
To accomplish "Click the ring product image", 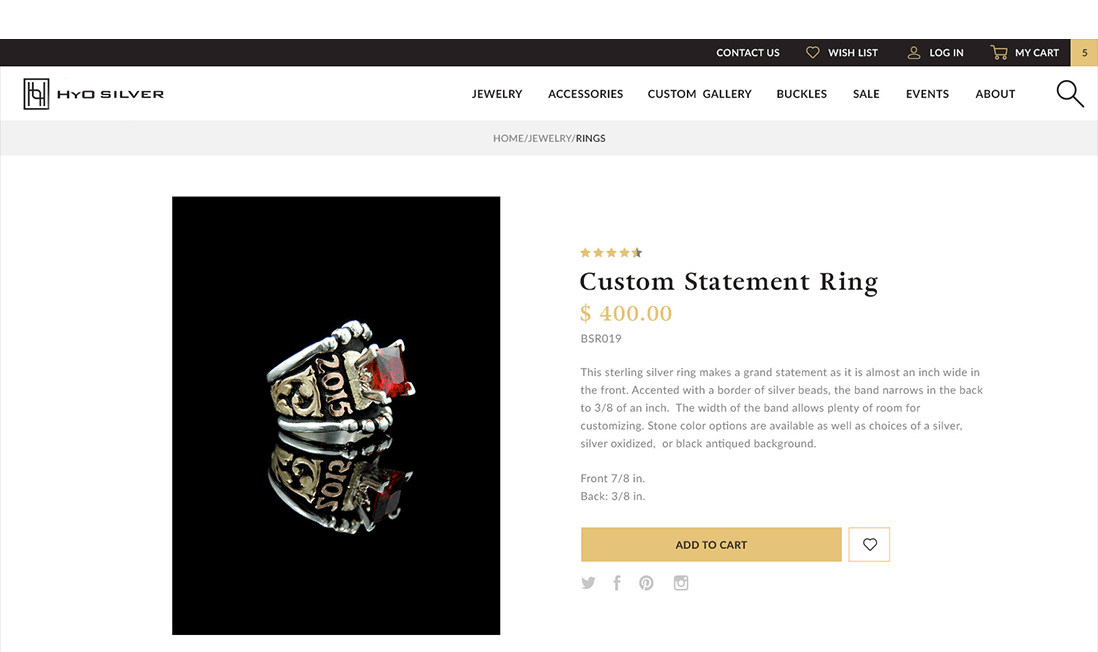I will [336, 415].
